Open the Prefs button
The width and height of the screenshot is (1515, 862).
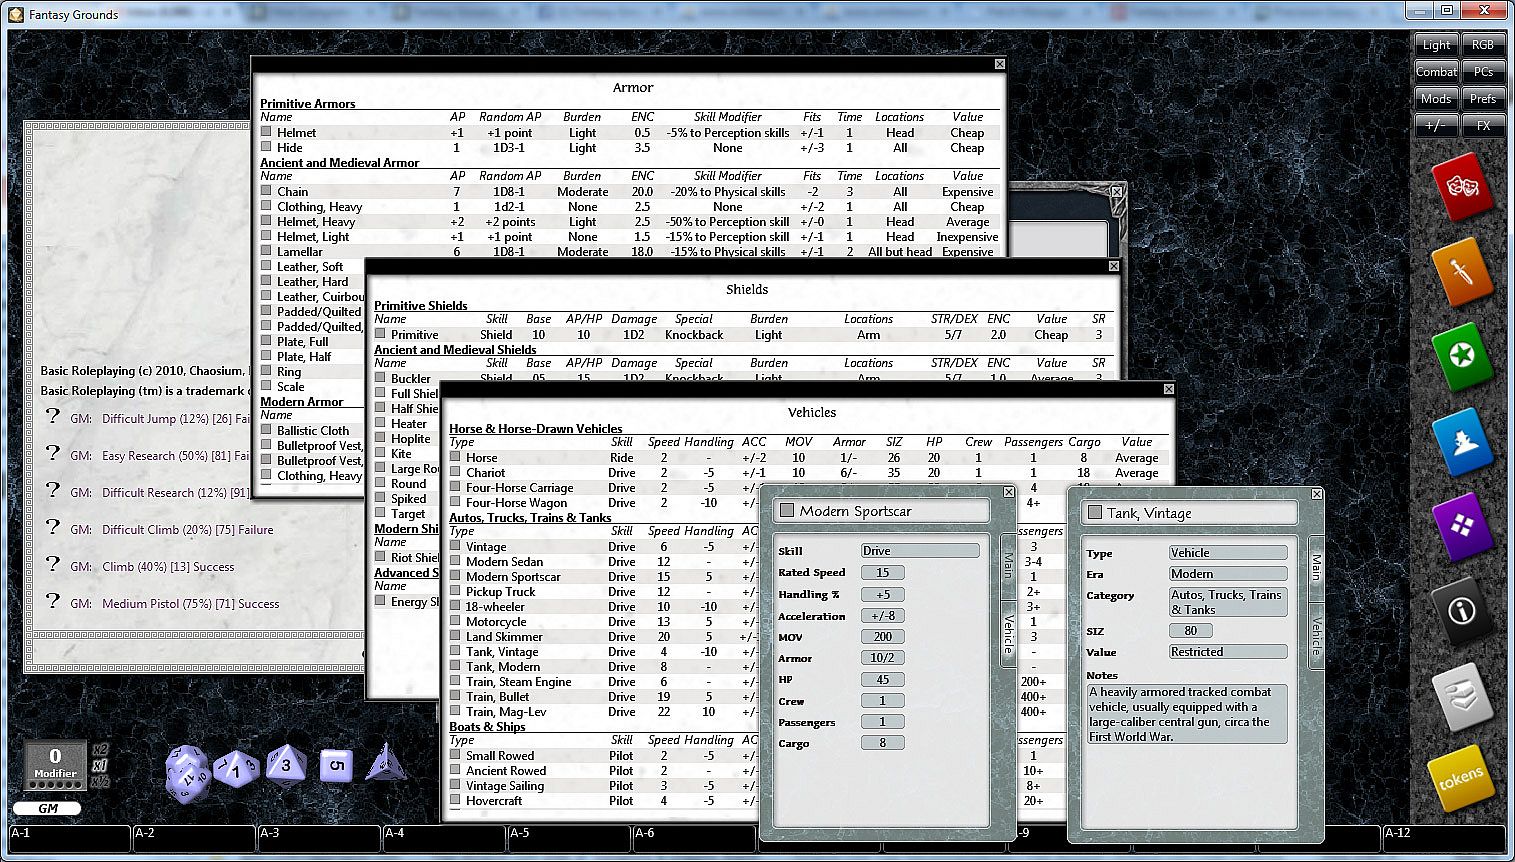tap(1483, 99)
